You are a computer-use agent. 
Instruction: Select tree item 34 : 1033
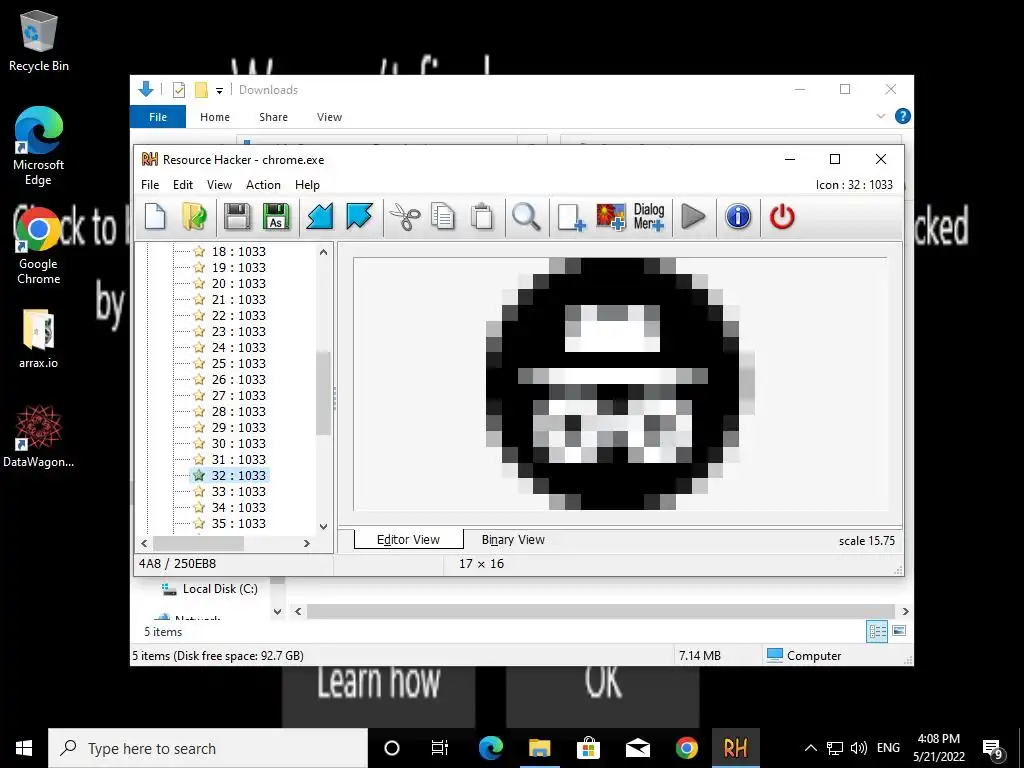[238, 507]
